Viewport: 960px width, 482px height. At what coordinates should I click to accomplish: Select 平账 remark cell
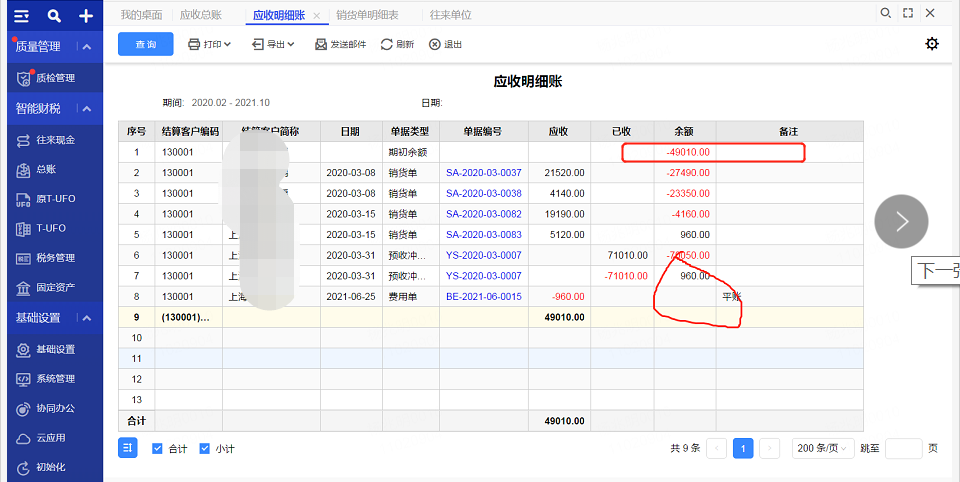point(789,296)
